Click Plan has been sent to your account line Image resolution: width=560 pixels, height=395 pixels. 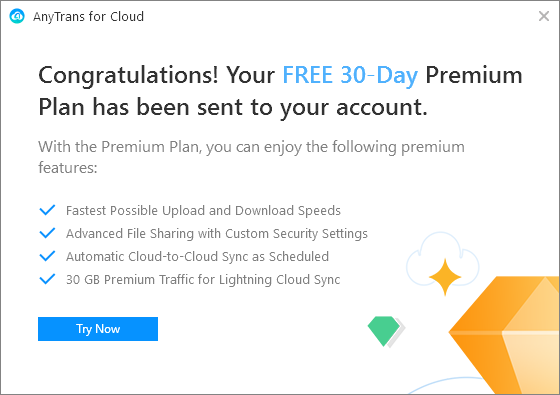[x=233, y=107]
